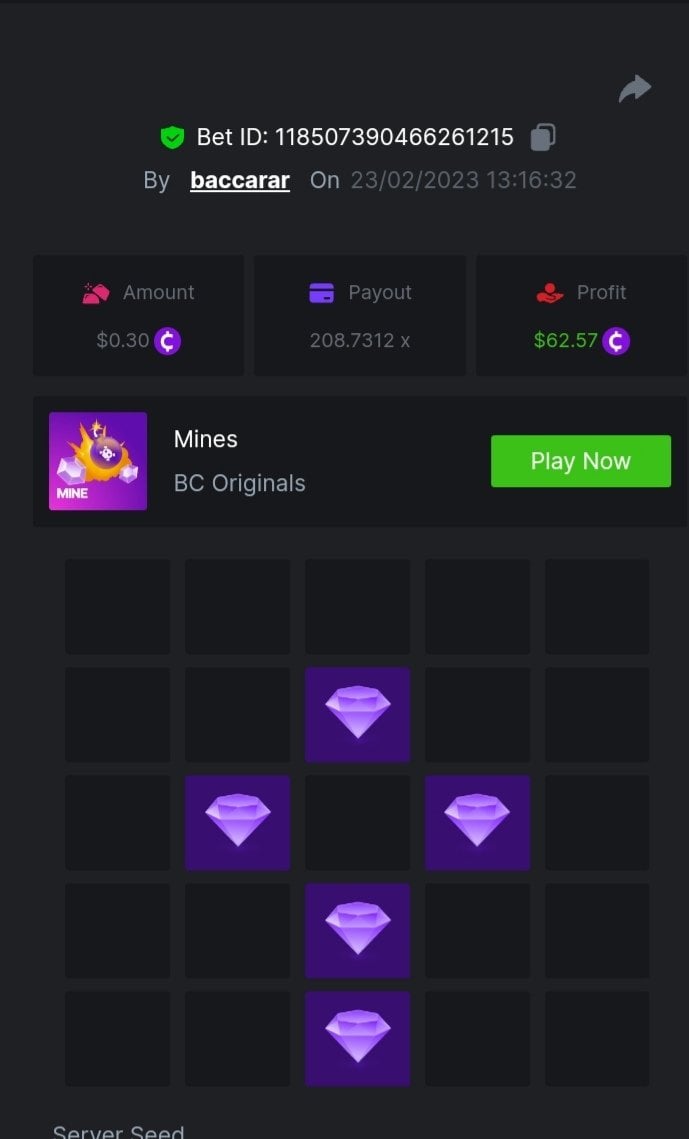Select diamond tile in fourth grid row
Viewport: 689px width, 1139px height.
click(357, 931)
